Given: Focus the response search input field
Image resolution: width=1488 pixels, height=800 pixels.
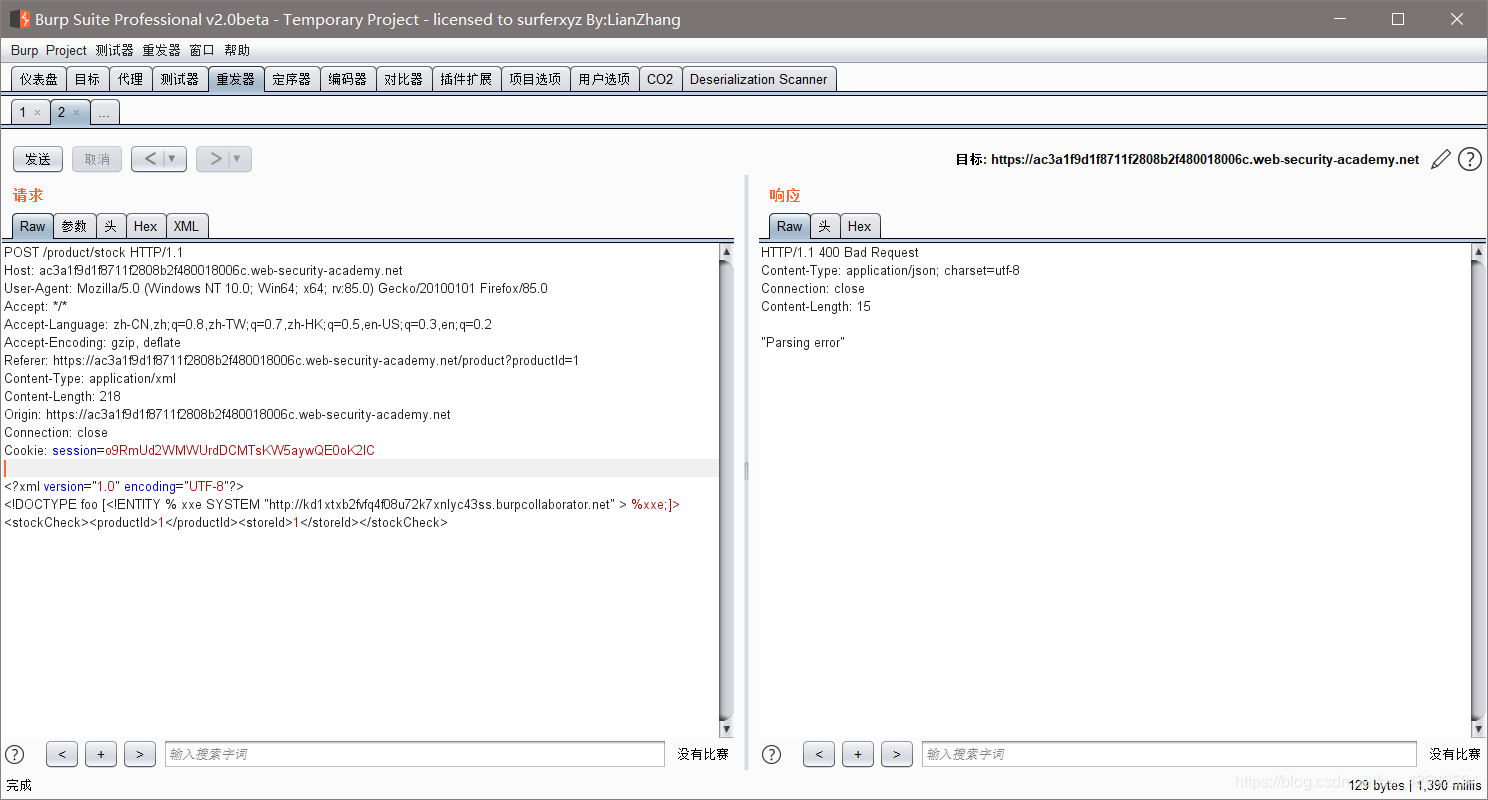Looking at the screenshot, I should tap(1169, 754).
